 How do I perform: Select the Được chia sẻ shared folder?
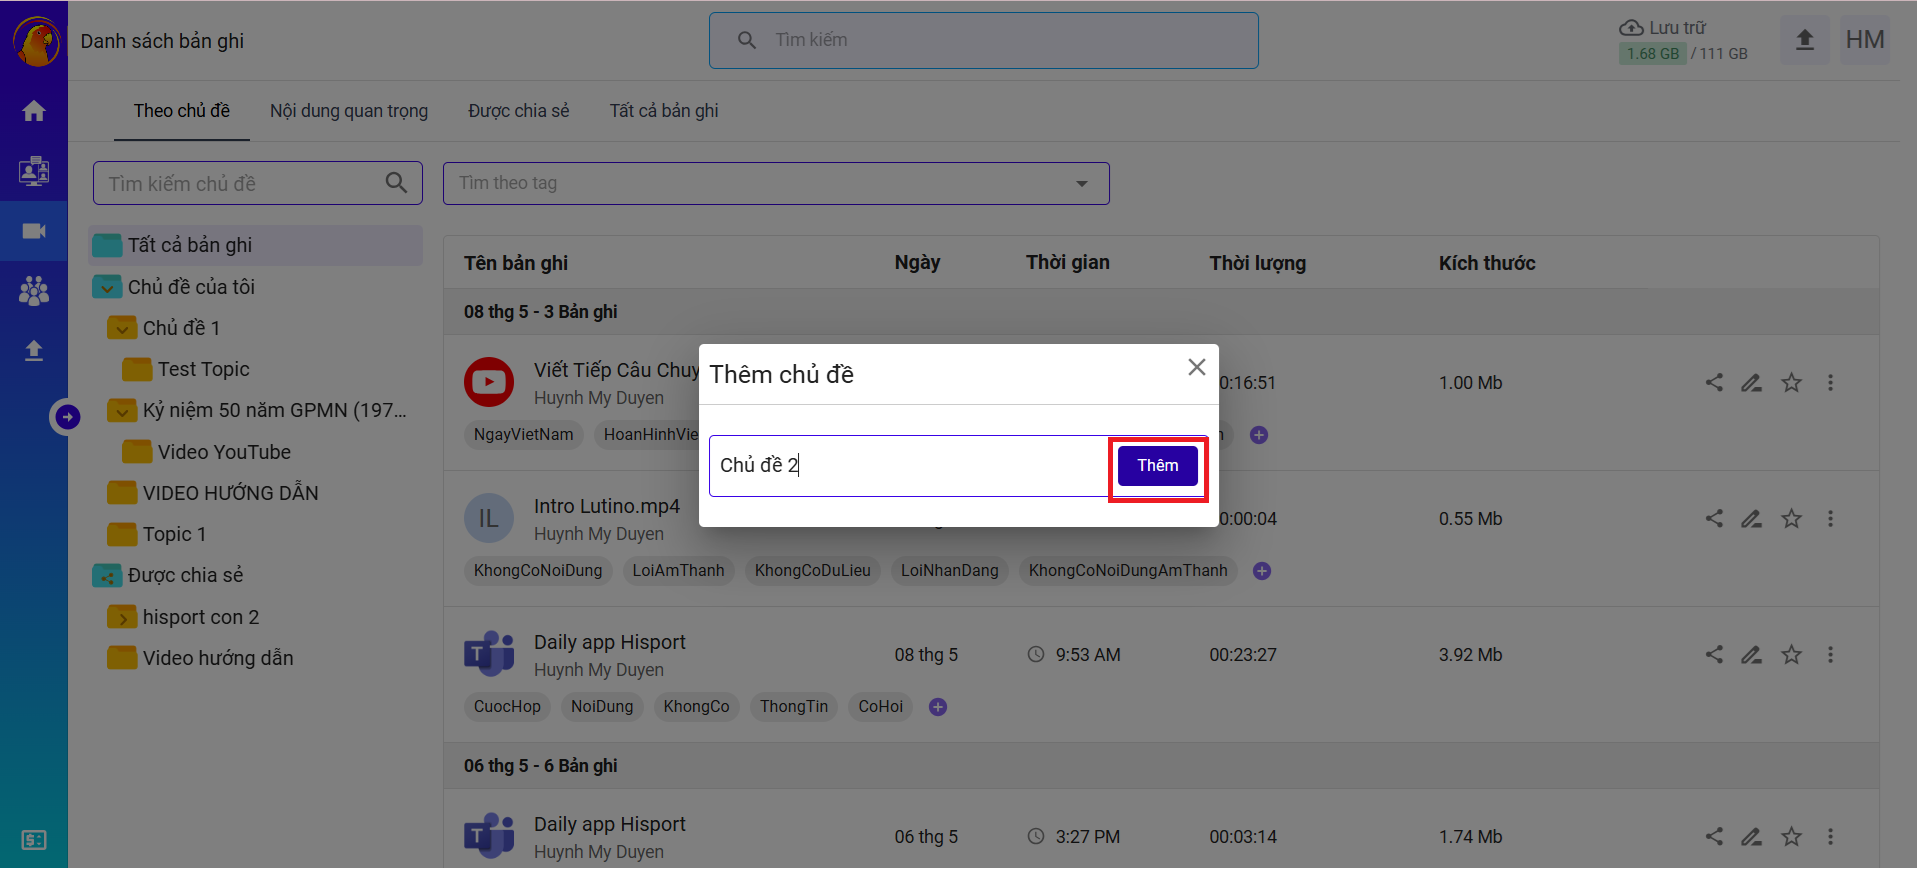(x=185, y=576)
